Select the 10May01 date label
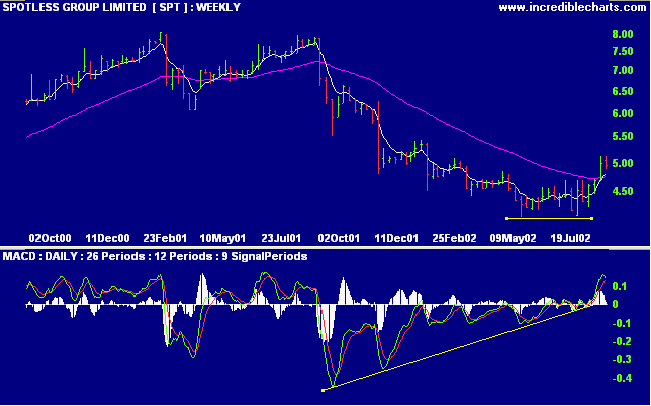 point(223,238)
